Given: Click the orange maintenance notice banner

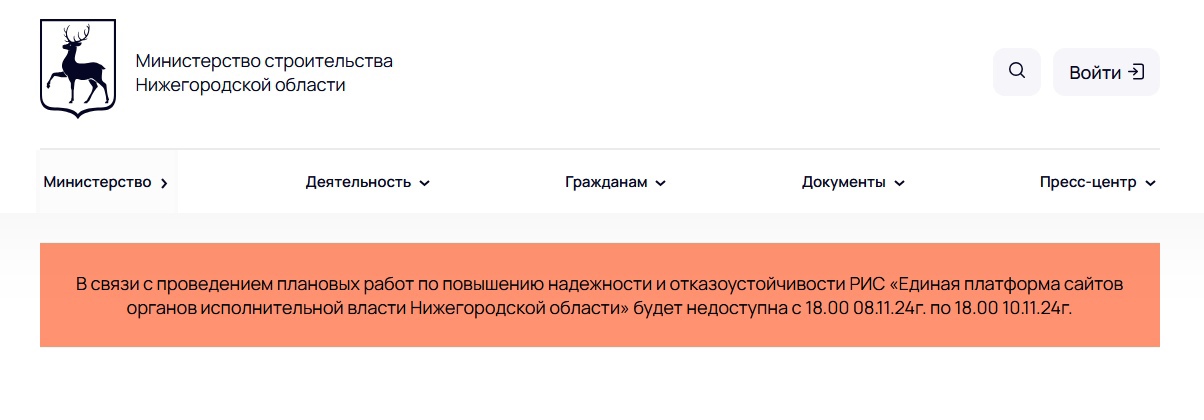Looking at the screenshot, I should pyautogui.click(x=600, y=295).
